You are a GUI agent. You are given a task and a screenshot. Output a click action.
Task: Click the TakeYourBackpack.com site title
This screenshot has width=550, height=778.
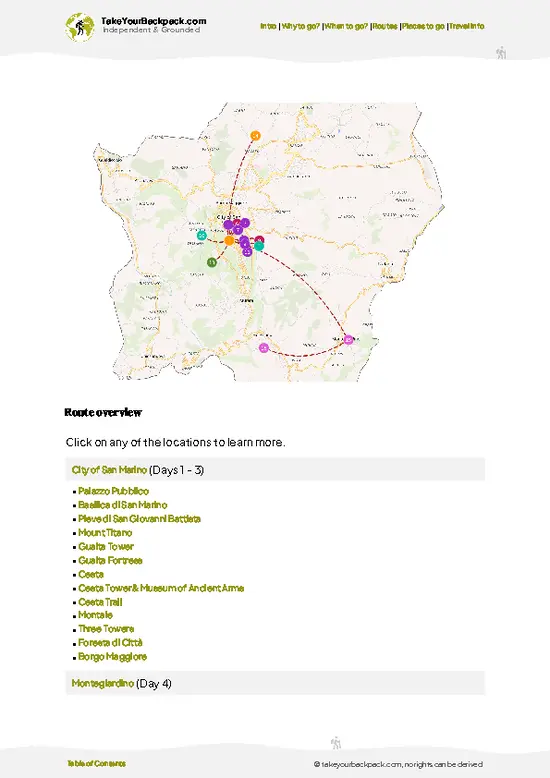[x=153, y=21]
